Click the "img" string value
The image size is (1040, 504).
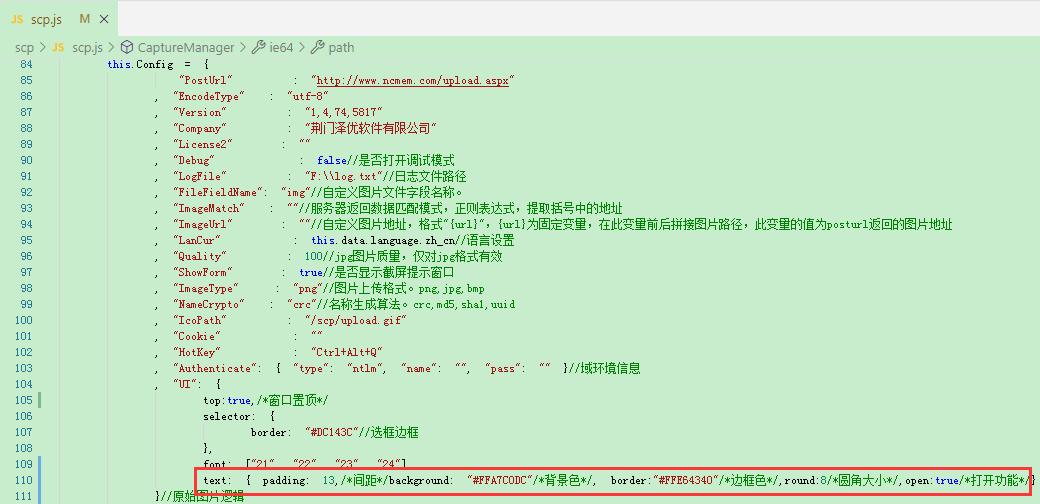tap(296, 192)
